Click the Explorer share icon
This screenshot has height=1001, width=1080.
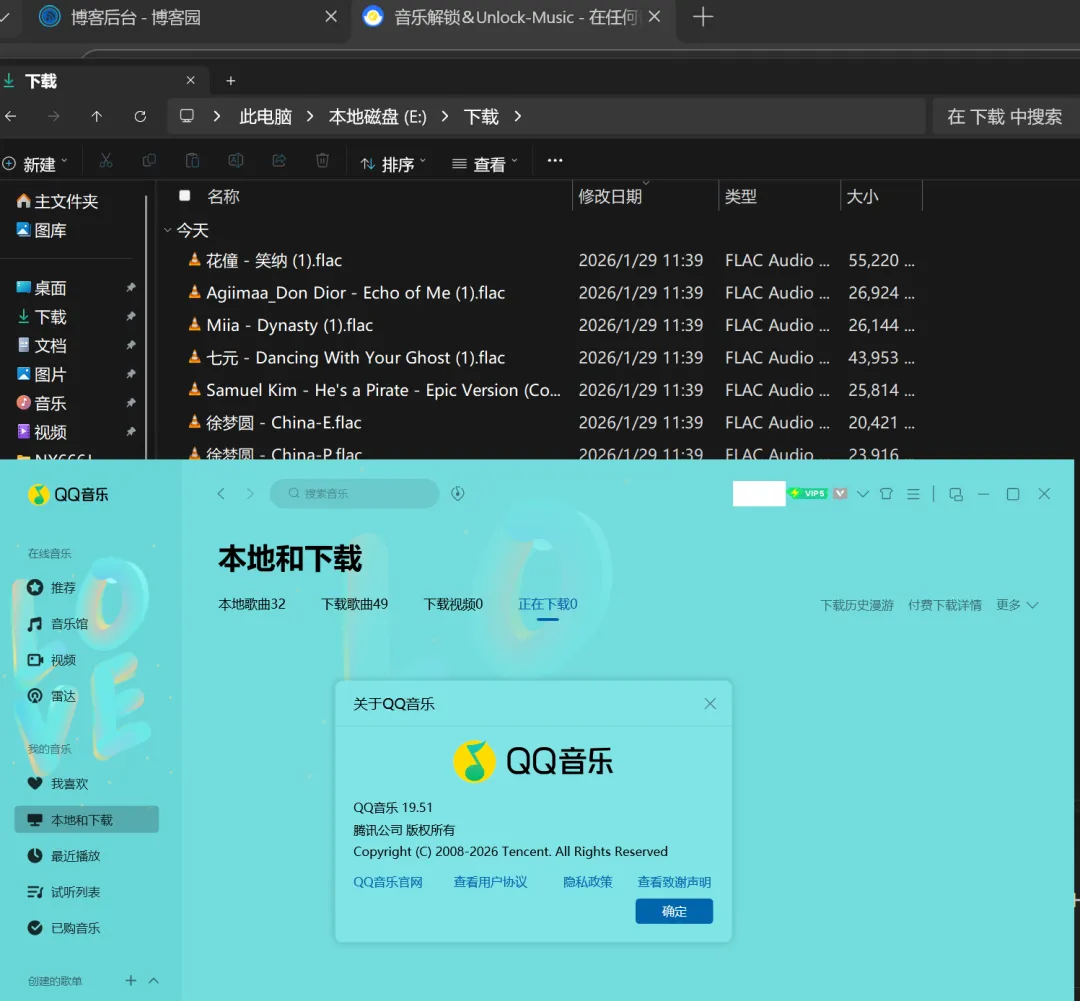point(279,161)
